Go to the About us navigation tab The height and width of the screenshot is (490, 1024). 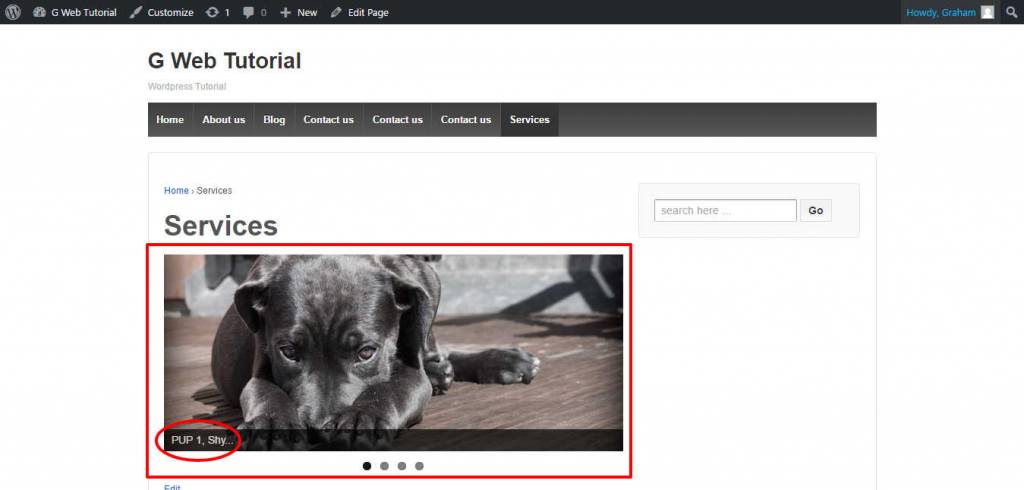coord(223,120)
